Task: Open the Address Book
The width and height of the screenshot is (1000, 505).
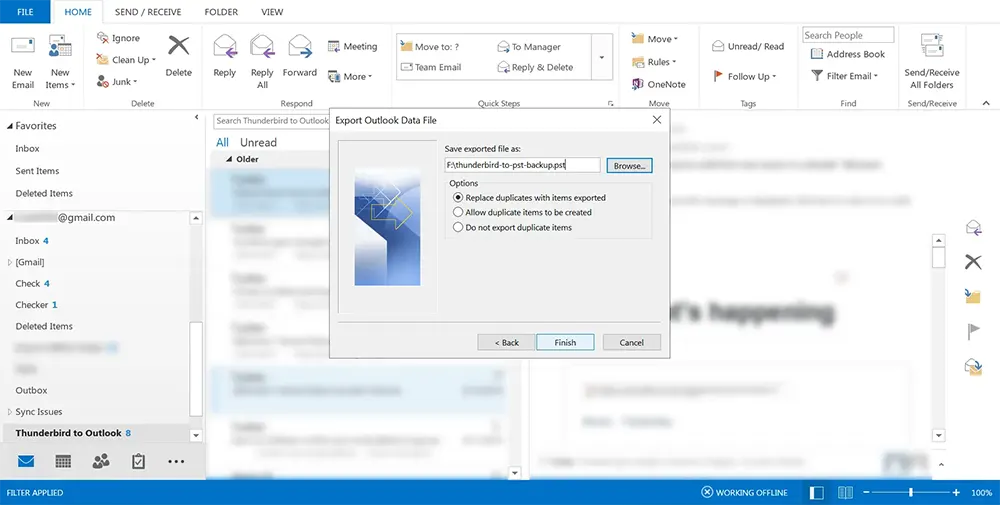Action: coord(848,54)
